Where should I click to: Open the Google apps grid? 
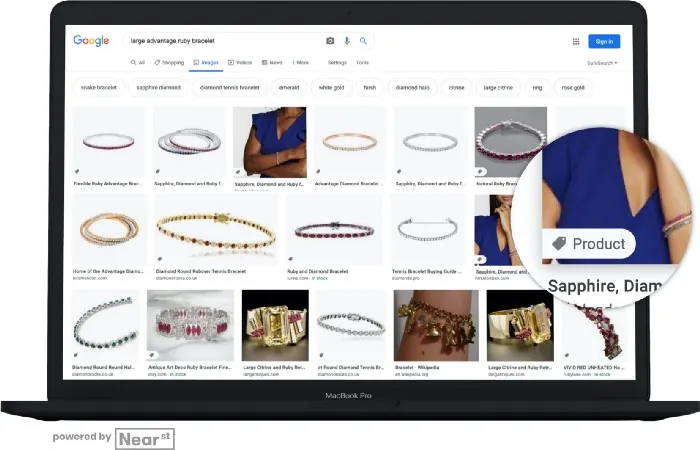click(x=576, y=42)
